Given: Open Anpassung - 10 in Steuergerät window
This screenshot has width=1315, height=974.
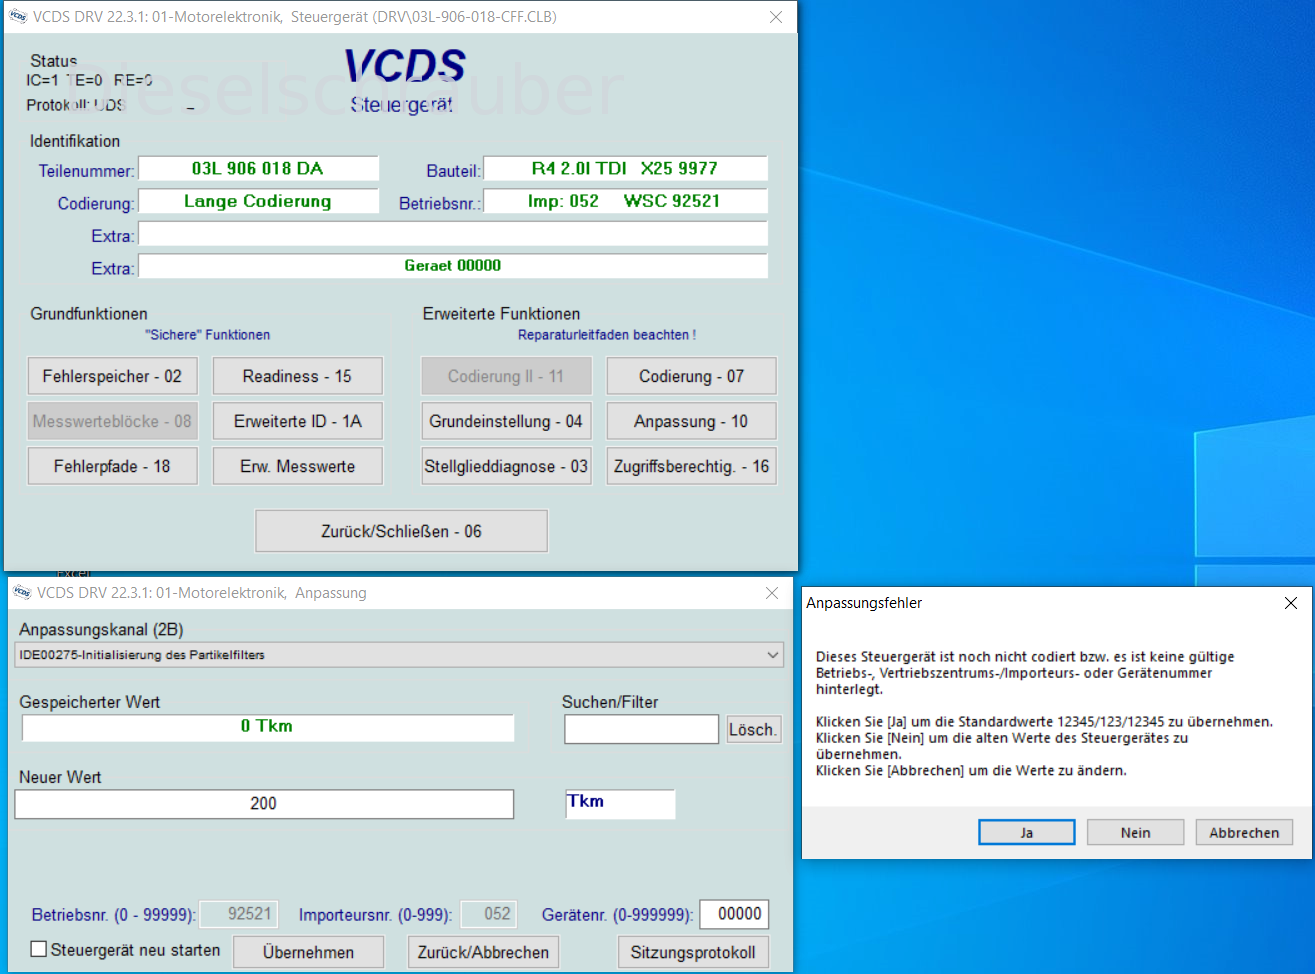Looking at the screenshot, I should point(691,421).
